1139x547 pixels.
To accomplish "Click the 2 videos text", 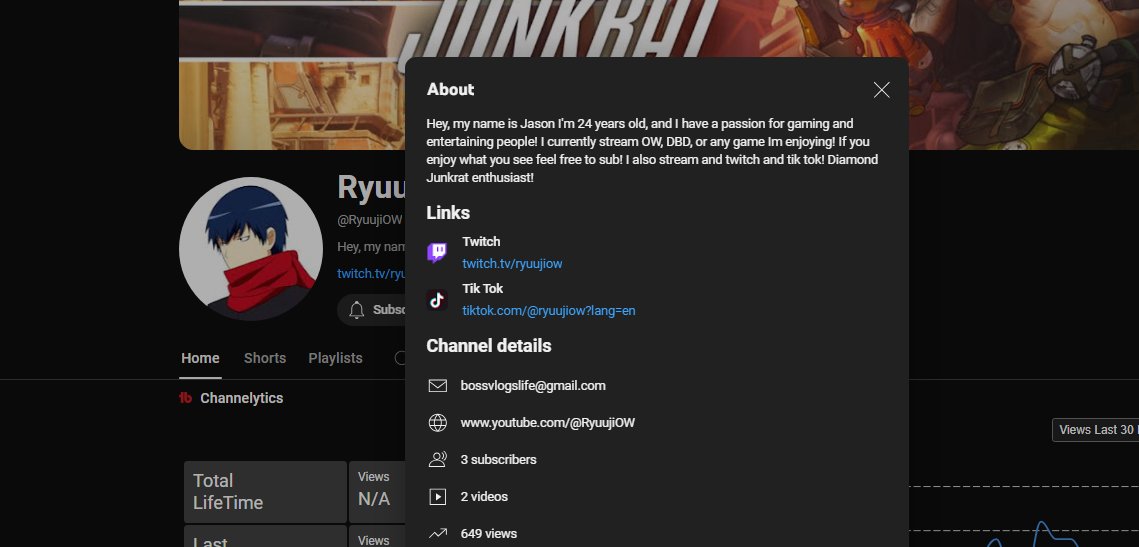I will [x=484, y=497].
